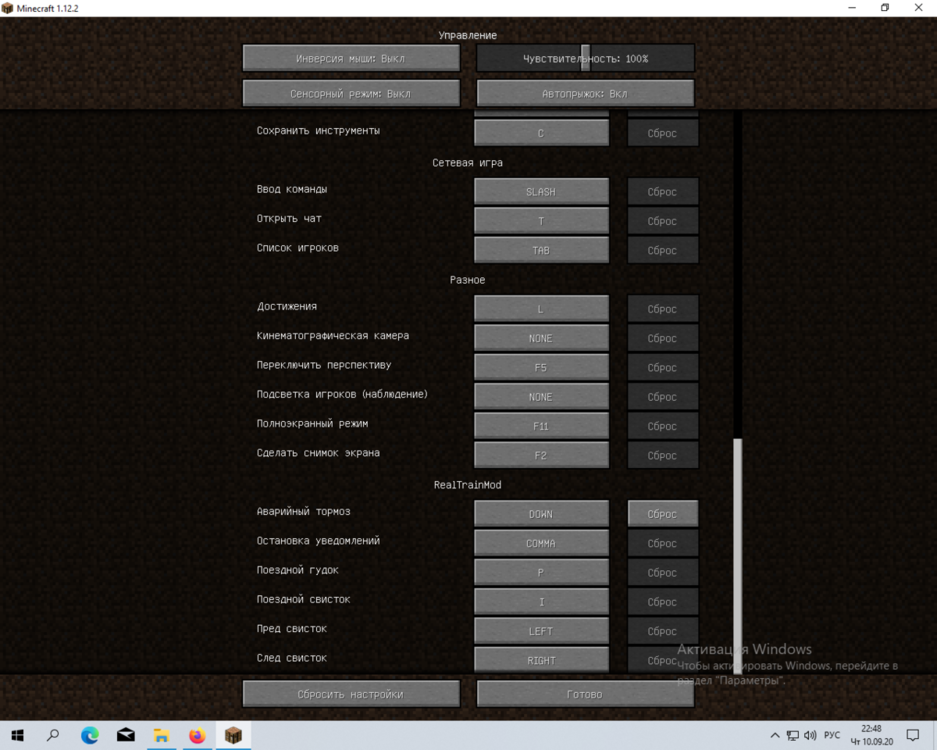Open the РУС language switcher
This screenshot has width=937, height=750.
pyautogui.click(x=832, y=735)
